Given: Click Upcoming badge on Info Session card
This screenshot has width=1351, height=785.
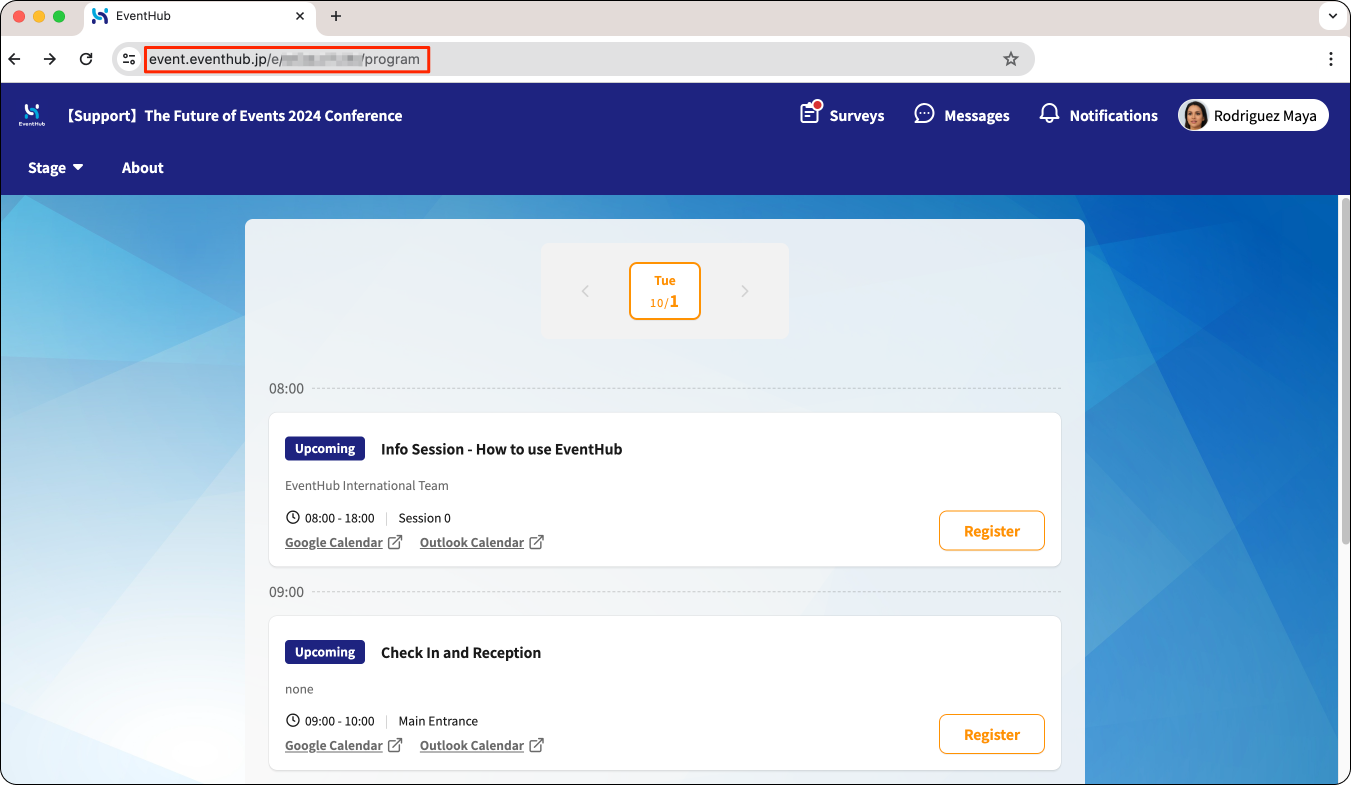Looking at the screenshot, I should coord(325,449).
